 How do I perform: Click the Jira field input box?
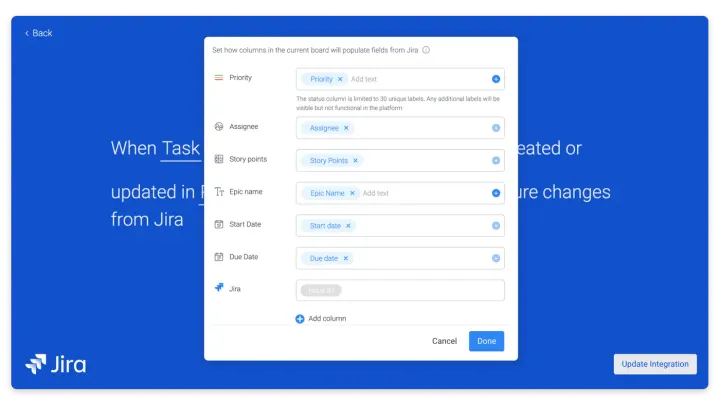tap(400, 290)
